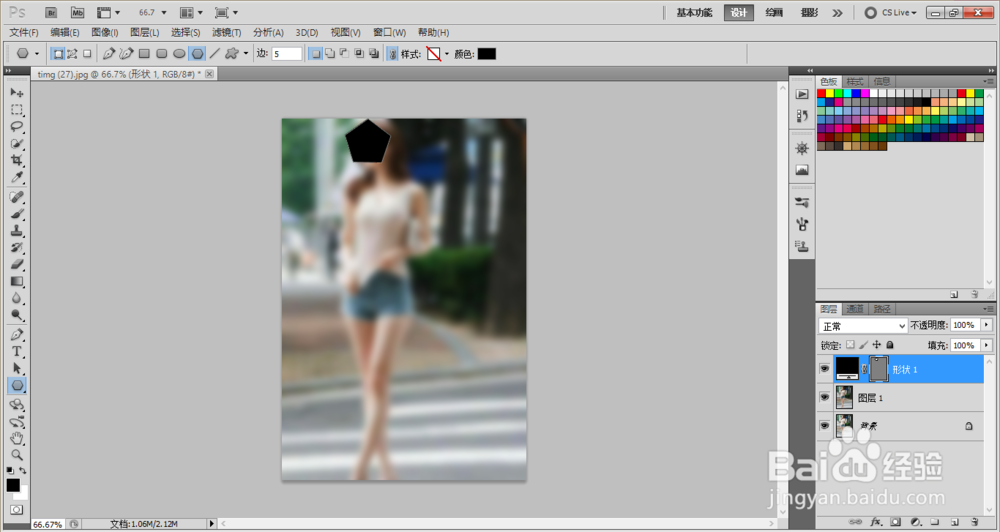Open CS Live menu
The image size is (1000, 532).
click(891, 13)
